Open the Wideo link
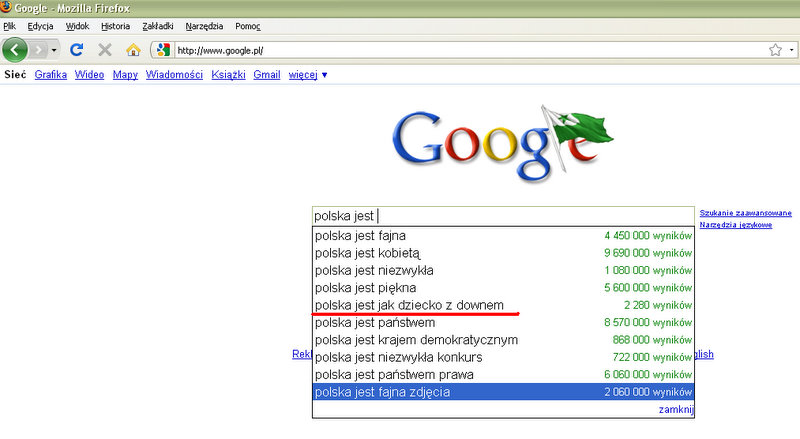The height and width of the screenshot is (439, 800). [x=89, y=75]
